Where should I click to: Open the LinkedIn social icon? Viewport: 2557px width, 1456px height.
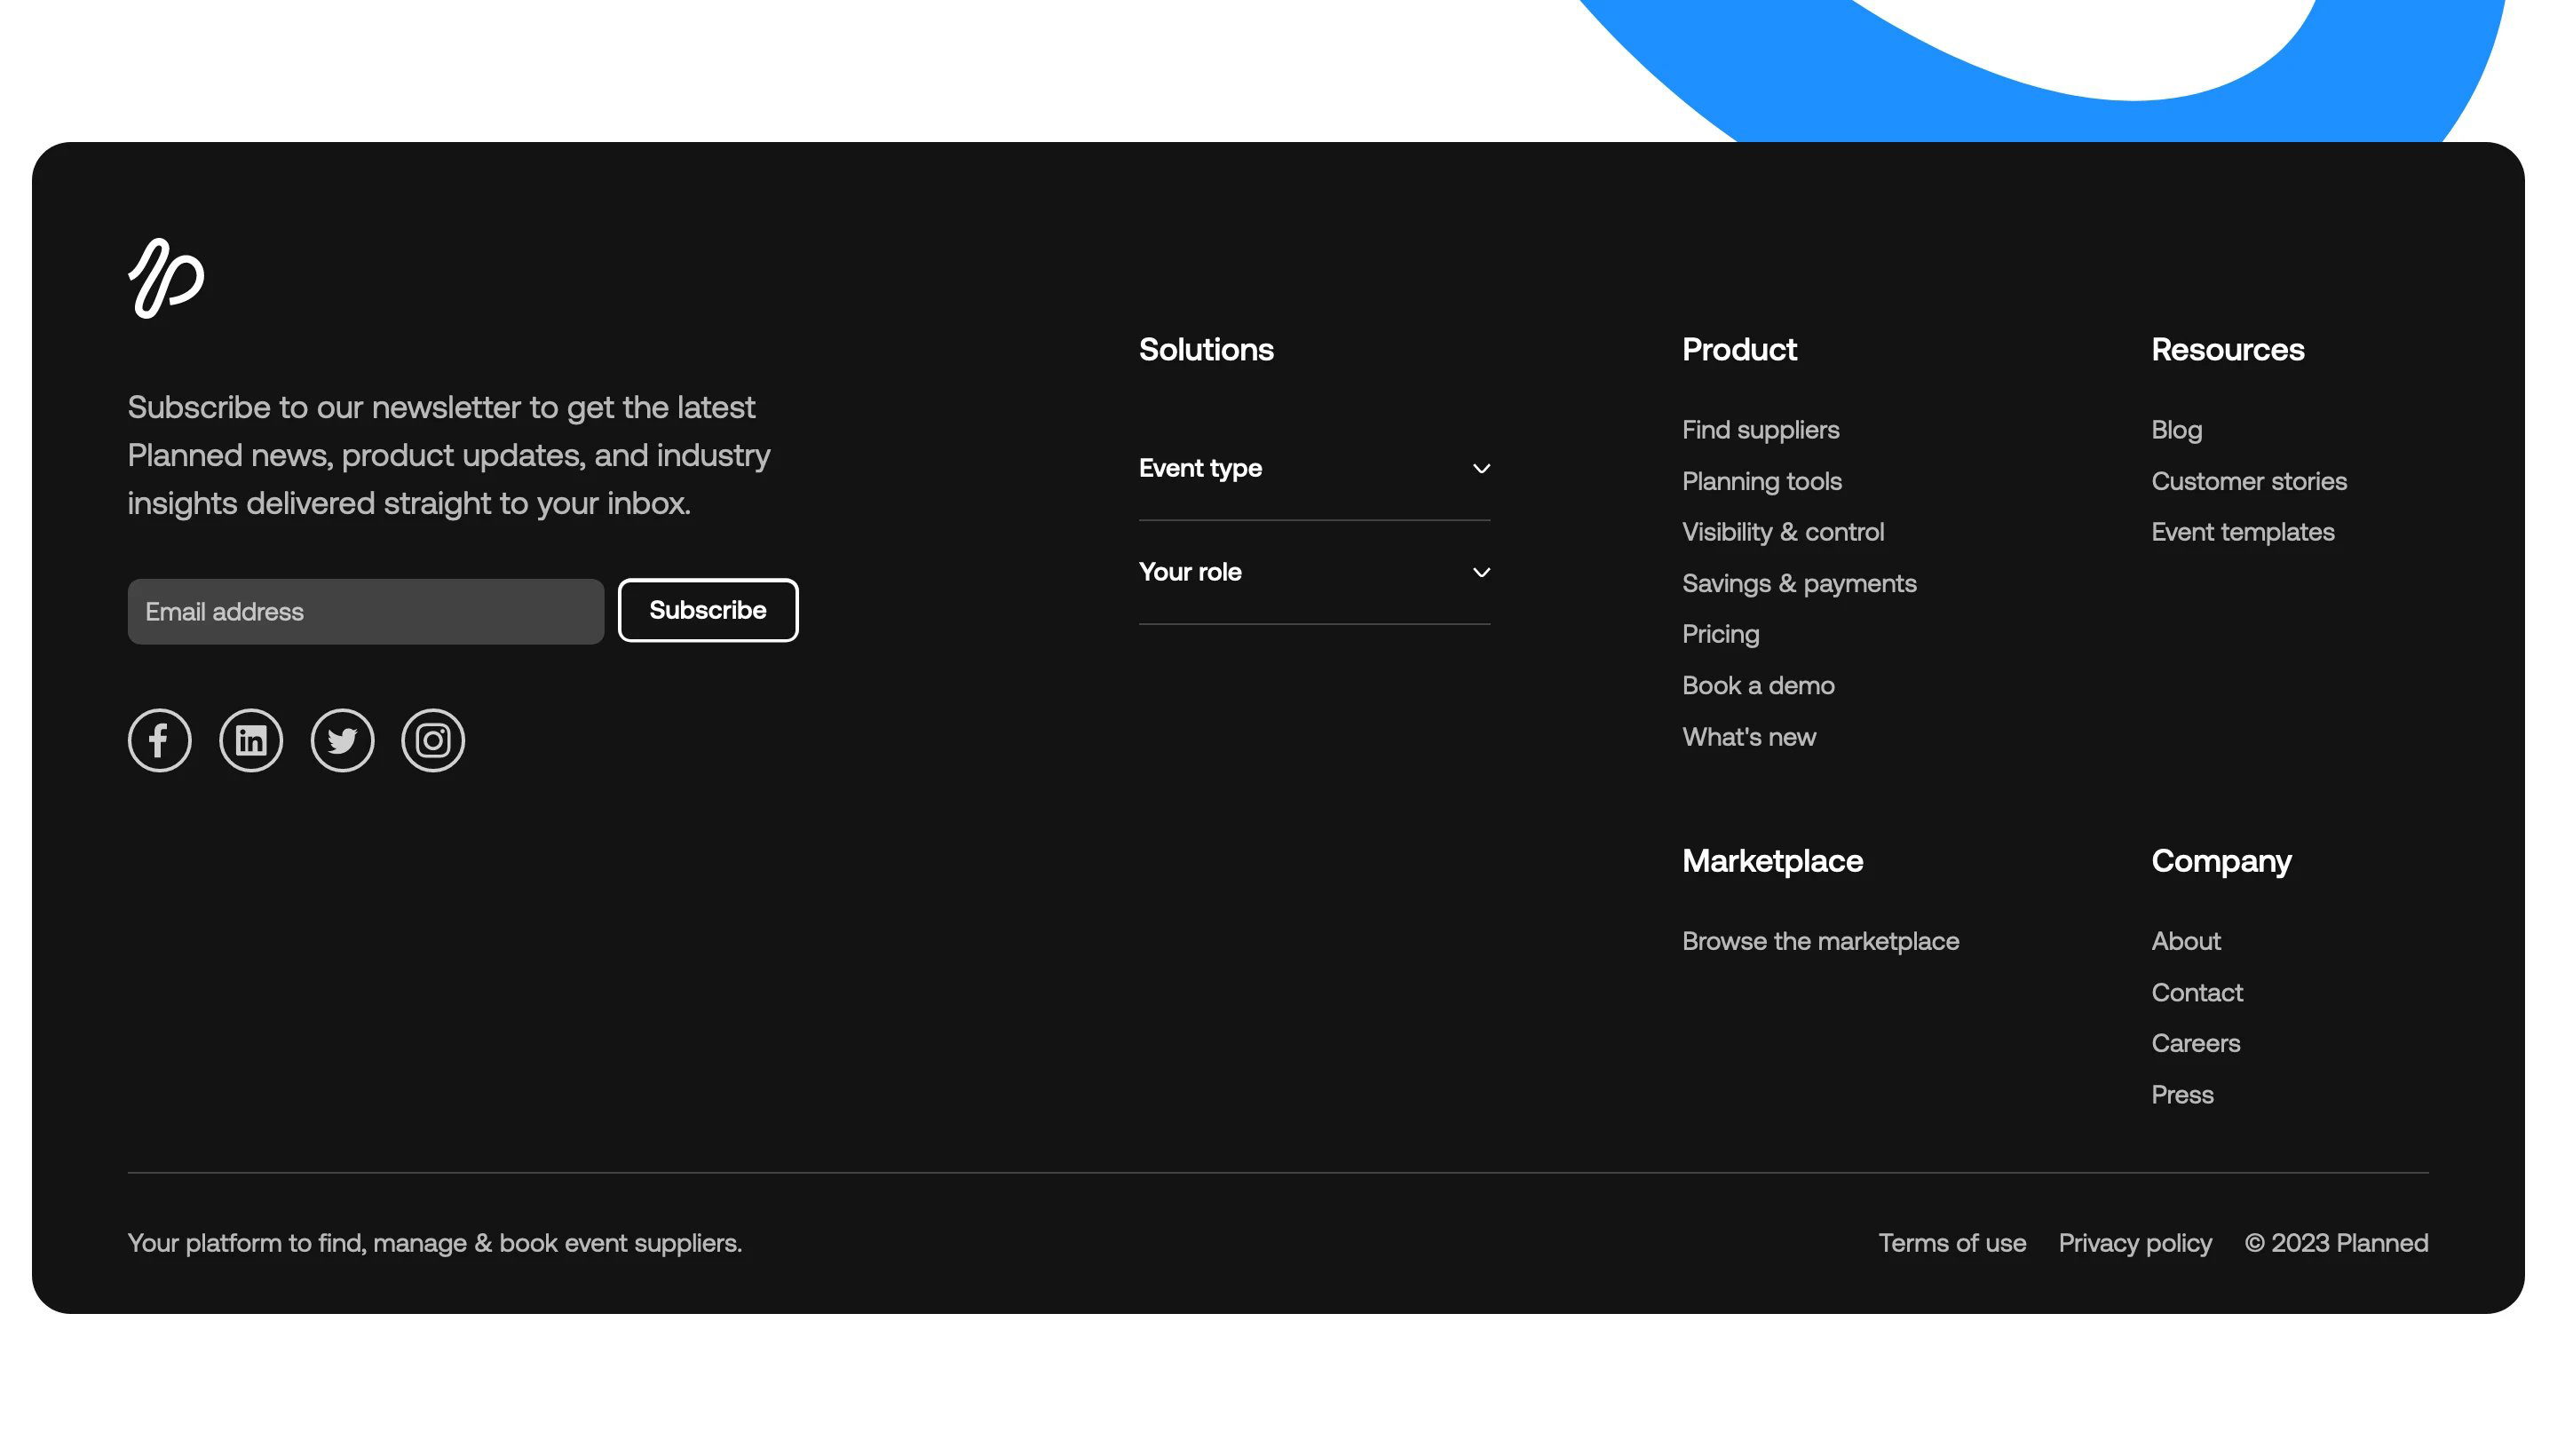click(x=251, y=740)
